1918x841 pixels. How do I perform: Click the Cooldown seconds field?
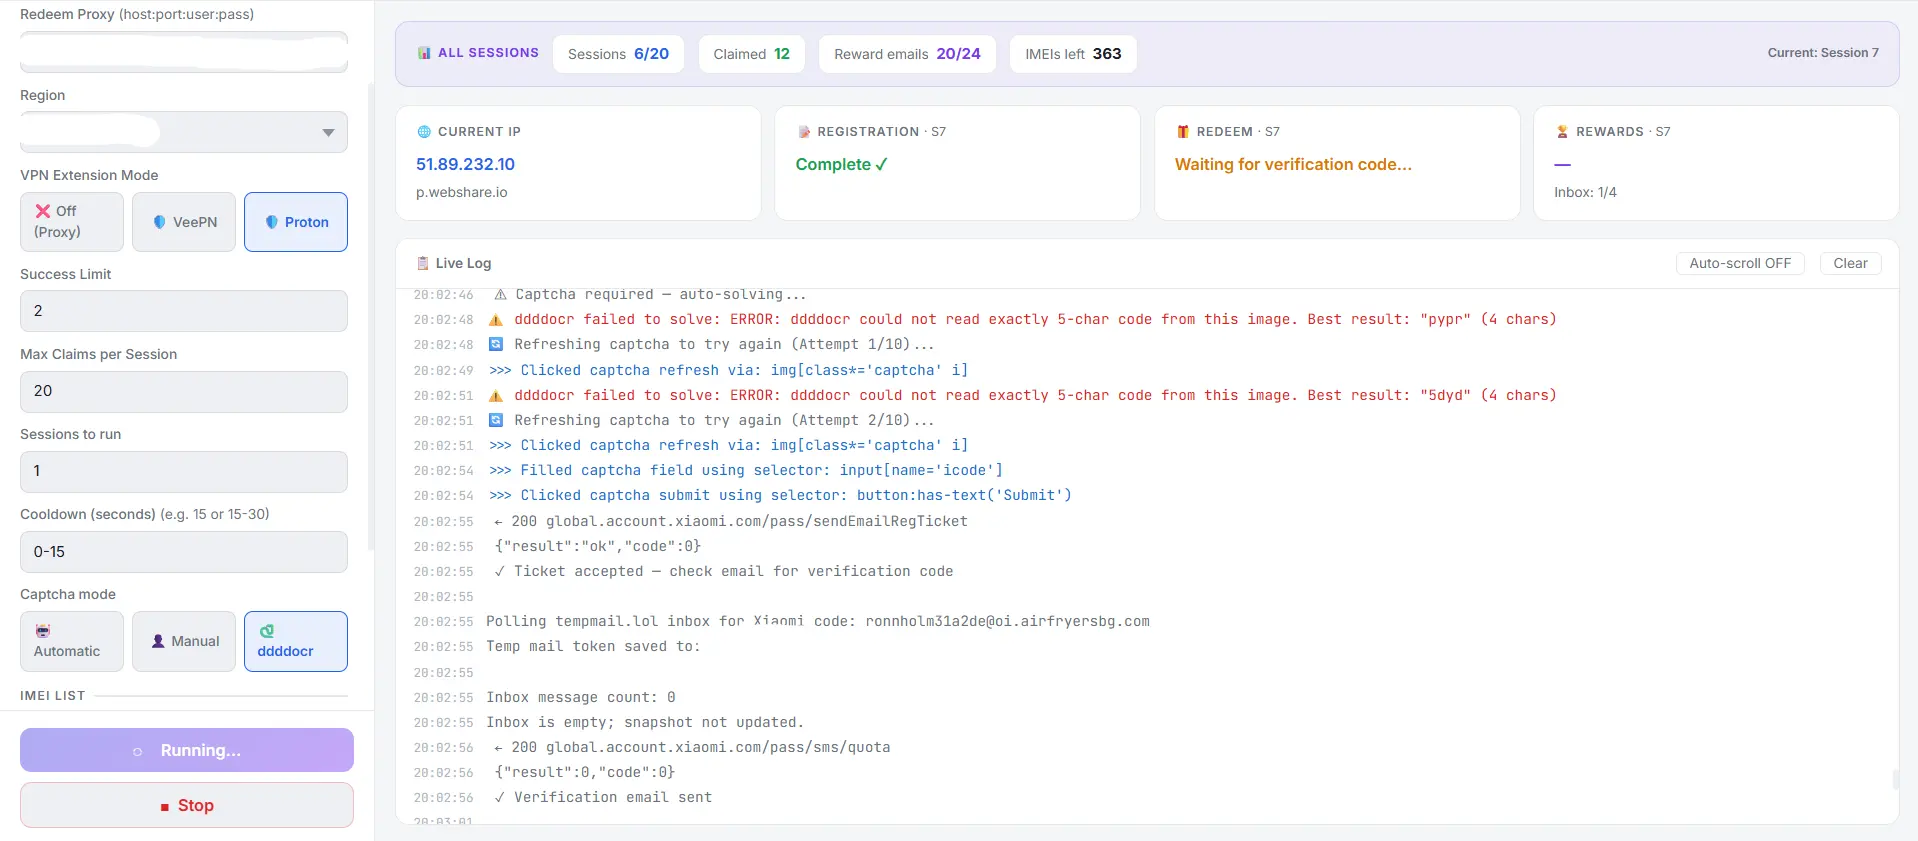coord(184,552)
